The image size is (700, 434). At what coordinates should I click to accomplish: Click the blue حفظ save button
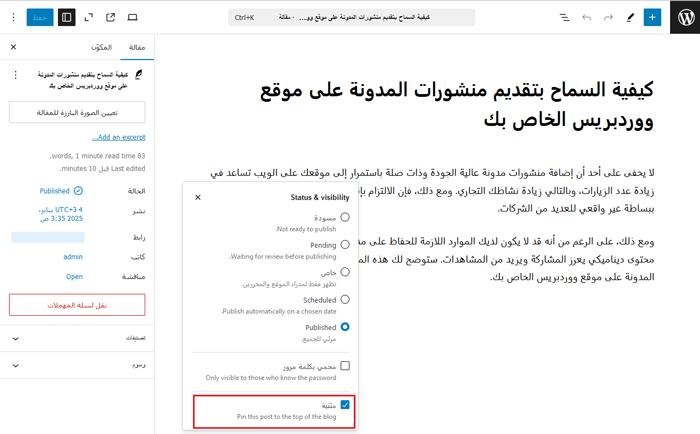[x=40, y=17]
